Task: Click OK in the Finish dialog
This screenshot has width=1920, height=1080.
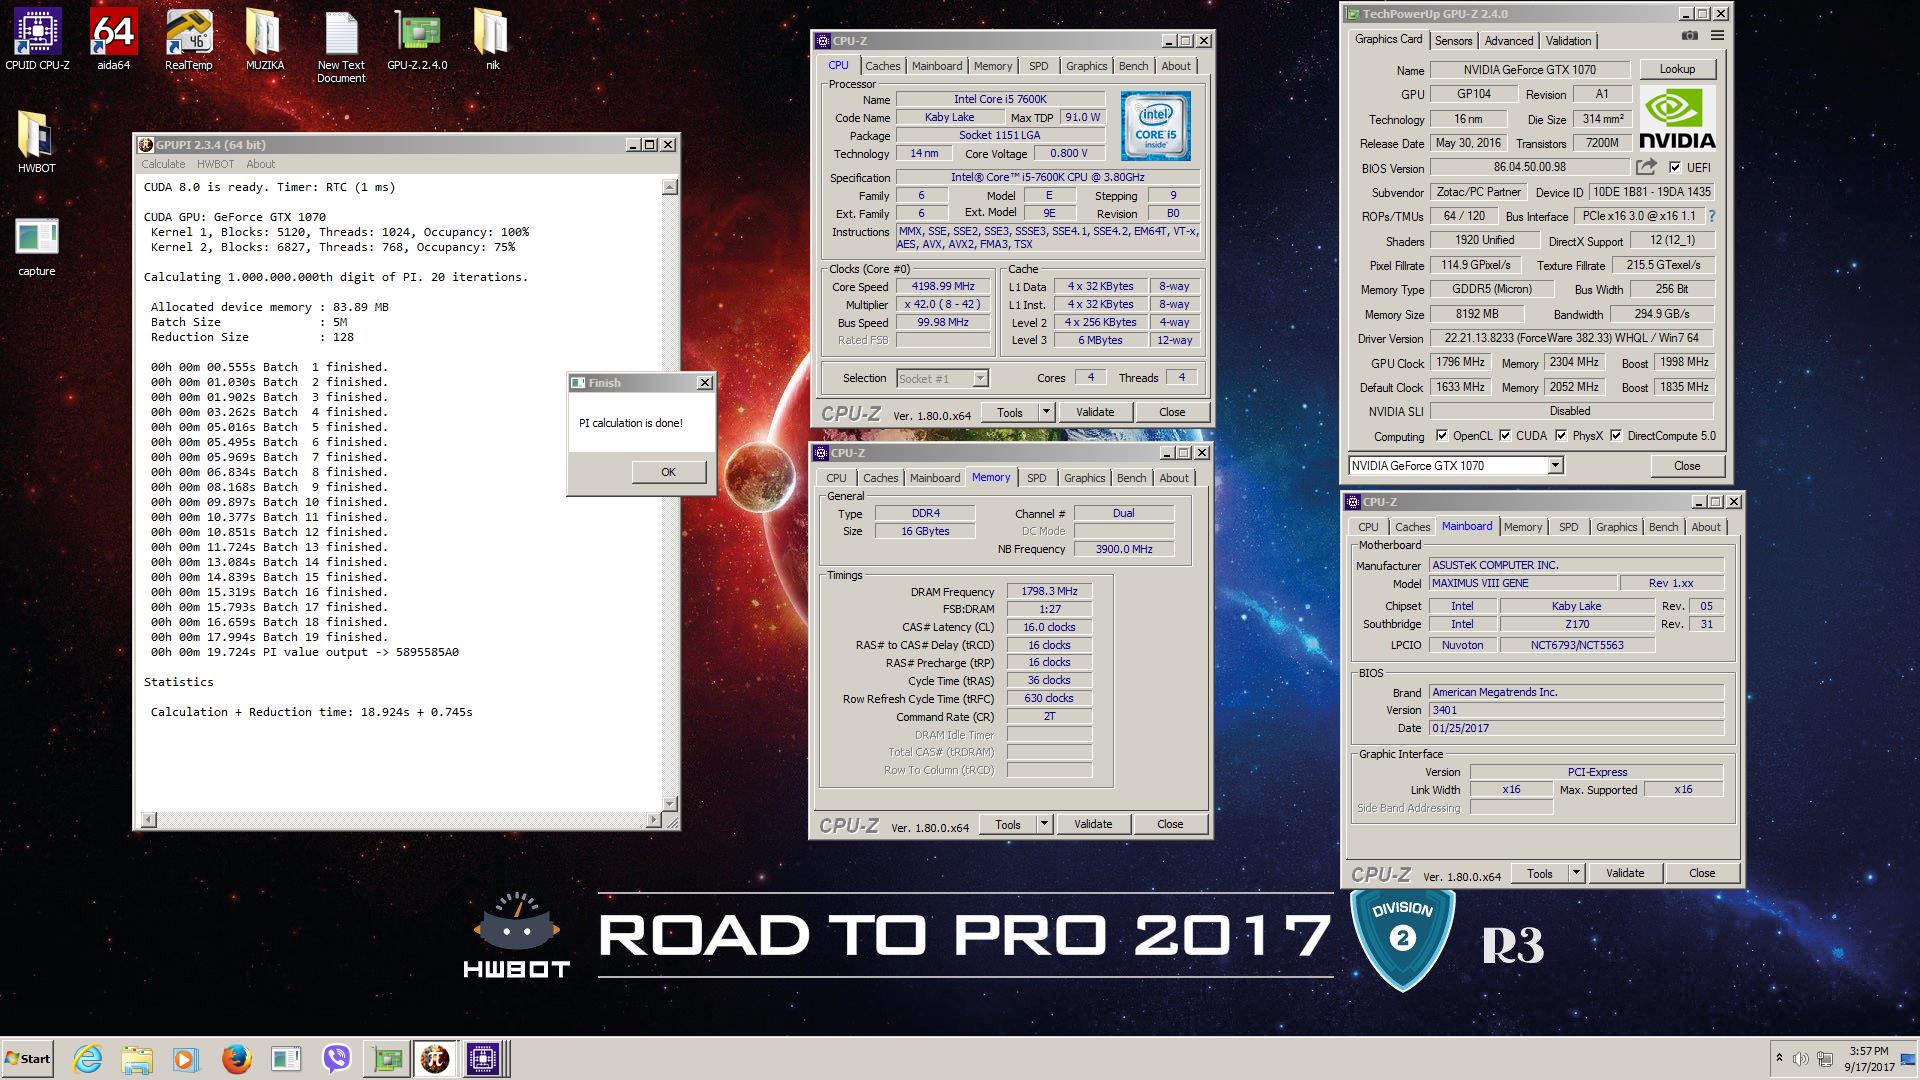Action: pos(668,472)
